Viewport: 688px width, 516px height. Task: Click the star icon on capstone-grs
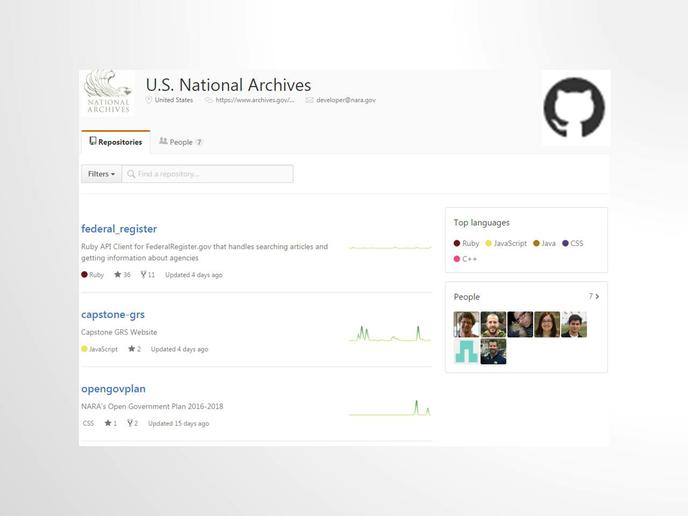132,349
